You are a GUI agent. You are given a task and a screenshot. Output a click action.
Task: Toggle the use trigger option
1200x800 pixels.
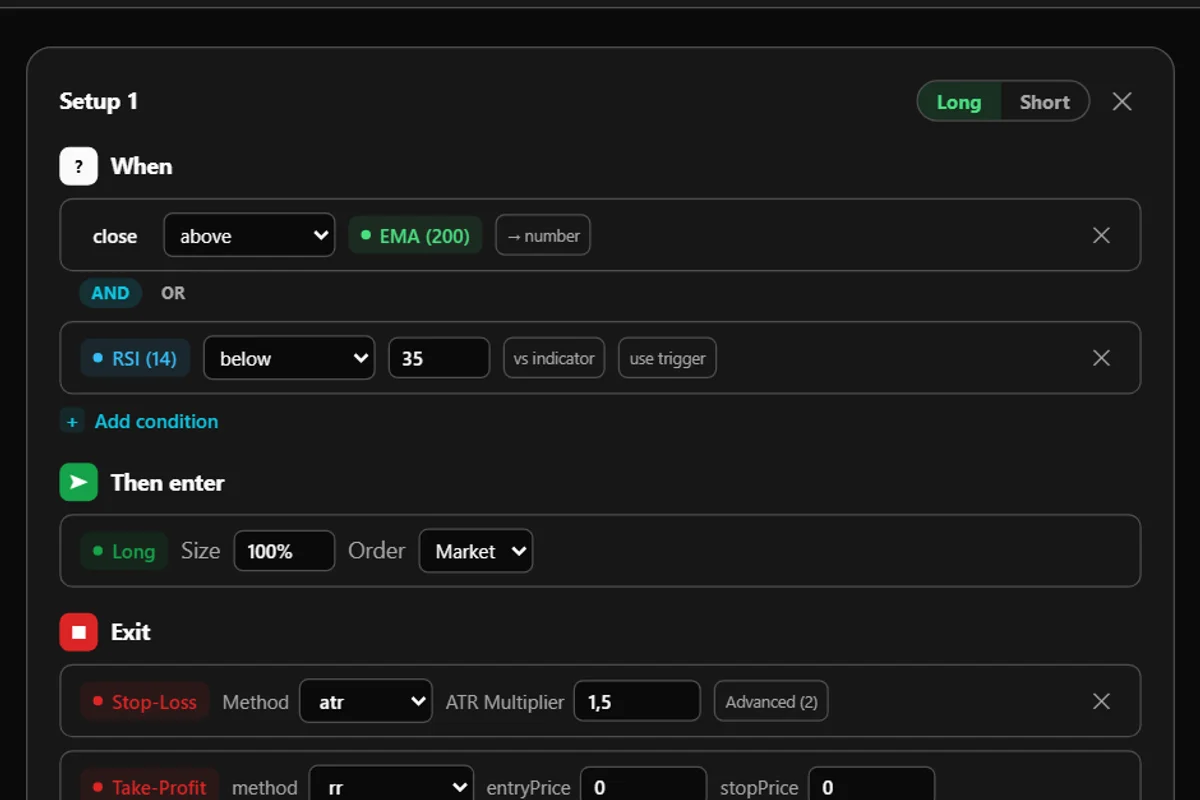click(x=667, y=358)
